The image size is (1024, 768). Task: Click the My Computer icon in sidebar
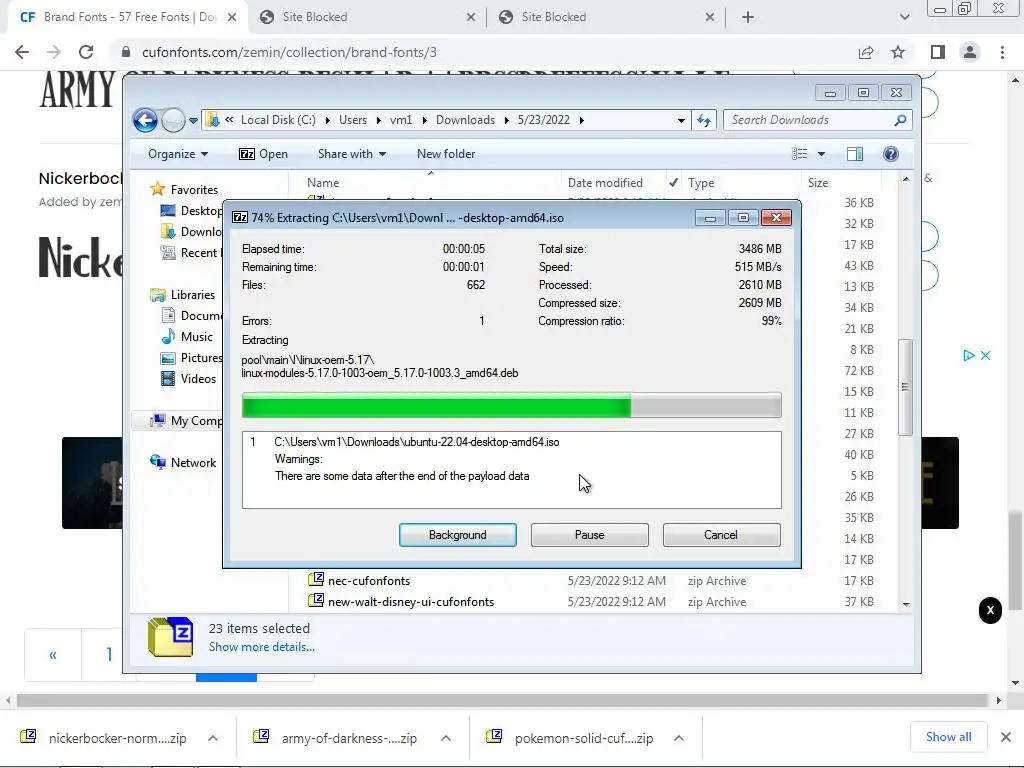point(157,420)
